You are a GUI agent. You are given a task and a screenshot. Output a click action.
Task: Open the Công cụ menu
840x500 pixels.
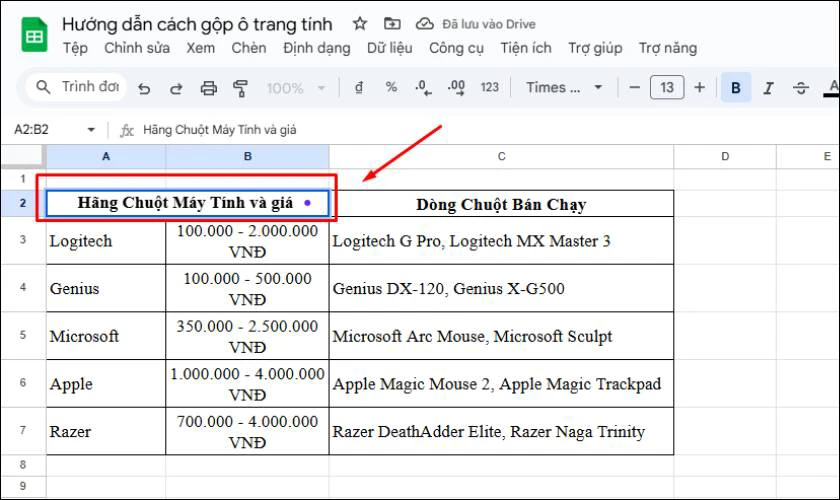click(x=456, y=48)
